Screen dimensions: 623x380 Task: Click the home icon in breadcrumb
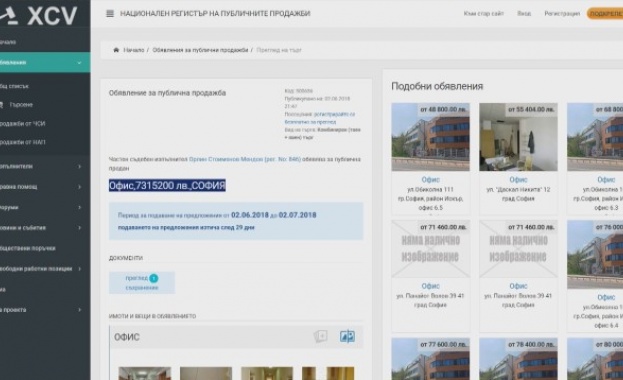coord(116,50)
